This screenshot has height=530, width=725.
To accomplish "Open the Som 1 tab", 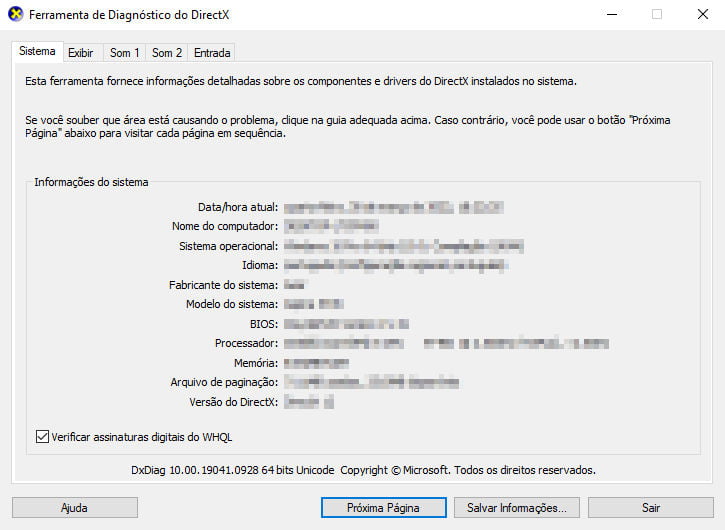I will (x=124, y=53).
